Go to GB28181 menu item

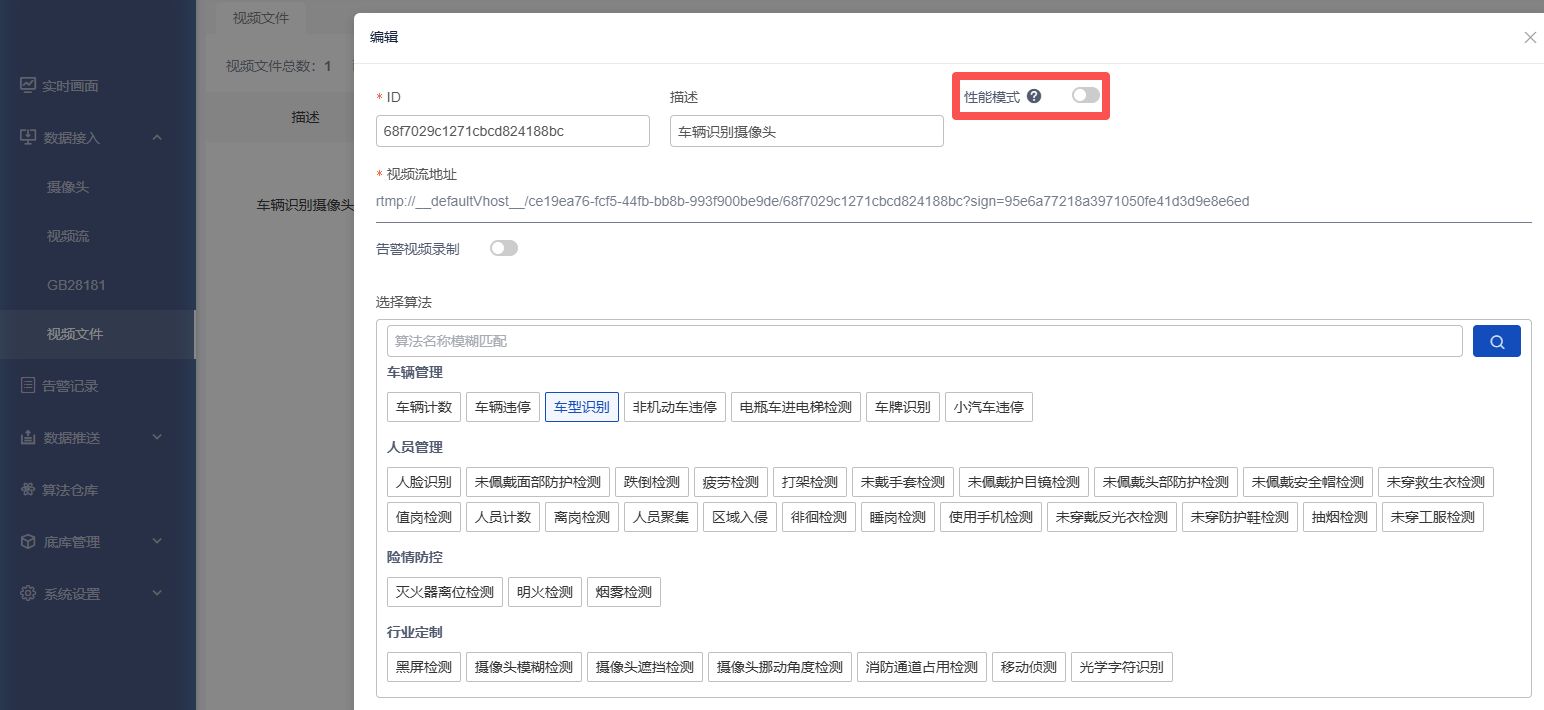76,285
